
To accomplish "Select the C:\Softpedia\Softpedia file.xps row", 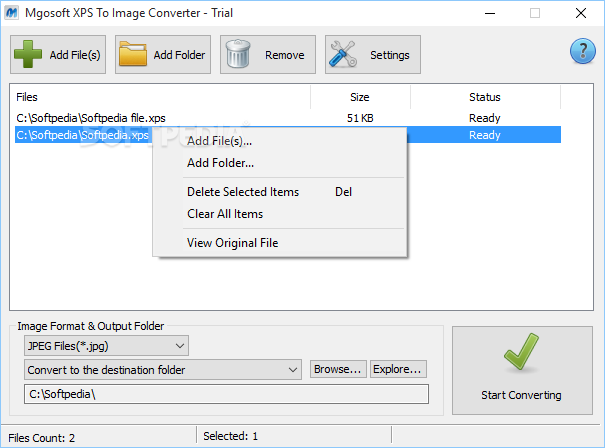I will 288,118.
